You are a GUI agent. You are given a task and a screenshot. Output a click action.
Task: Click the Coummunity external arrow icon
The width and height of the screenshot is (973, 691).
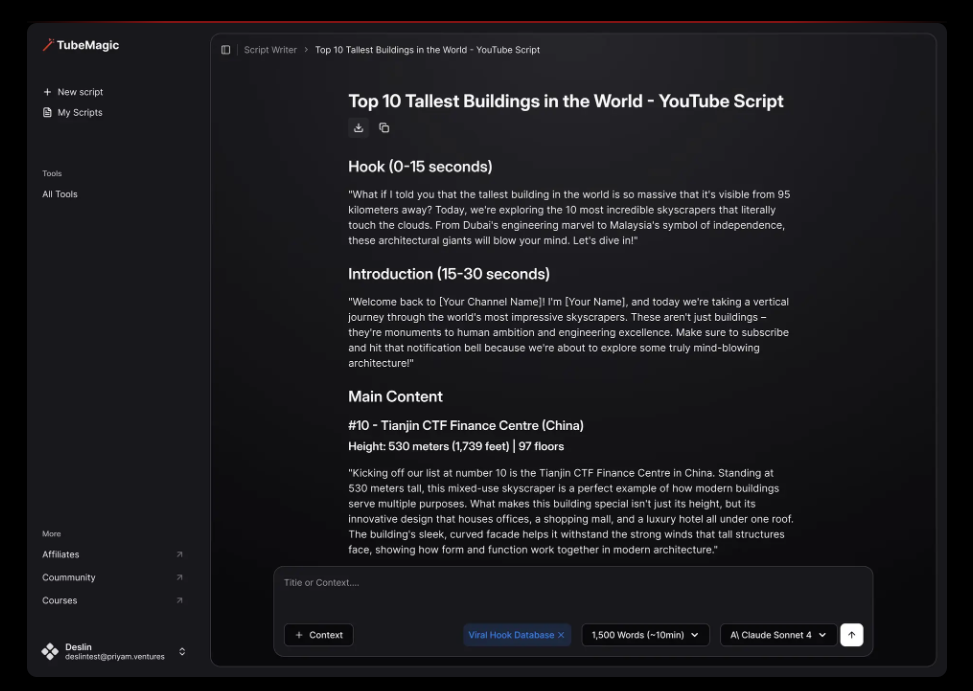tap(179, 577)
